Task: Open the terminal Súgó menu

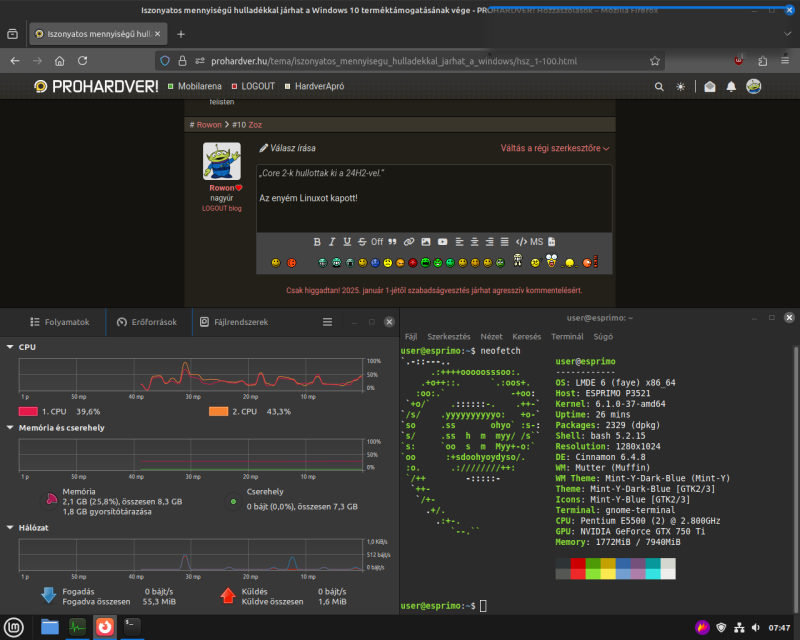Action: coord(603,336)
